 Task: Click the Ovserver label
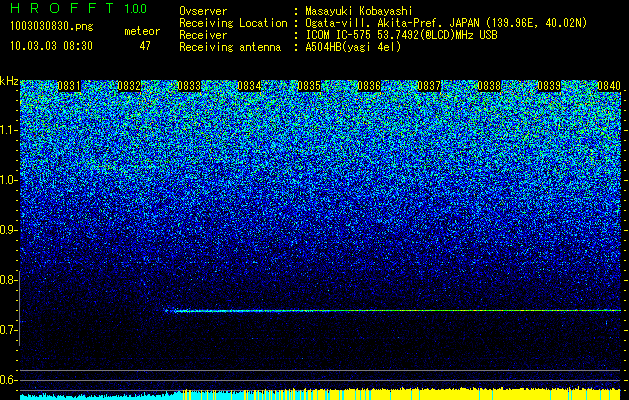203,11
